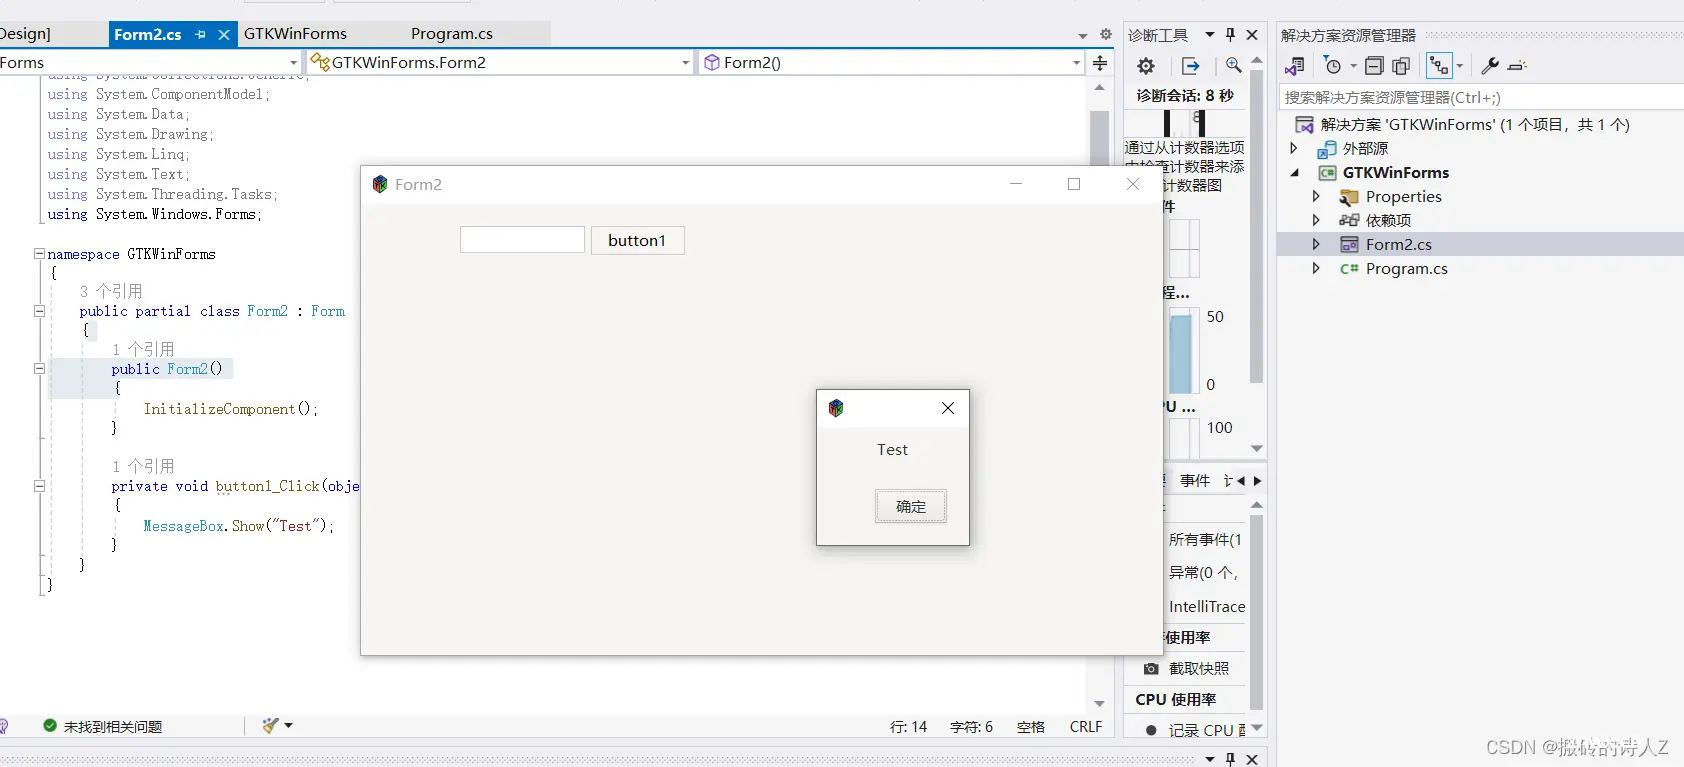The width and height of the screenshot is (1684, 767).
Task: Select 依赖项 item in tree
Action: [1388, 220]
